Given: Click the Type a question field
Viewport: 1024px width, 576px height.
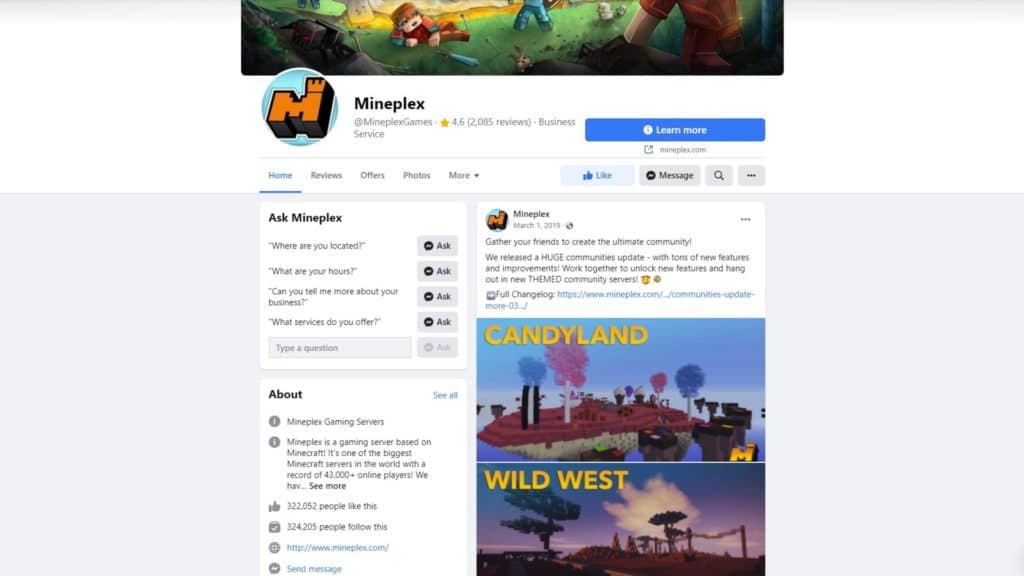Looking at the screenshot, I should click(340, 347).
